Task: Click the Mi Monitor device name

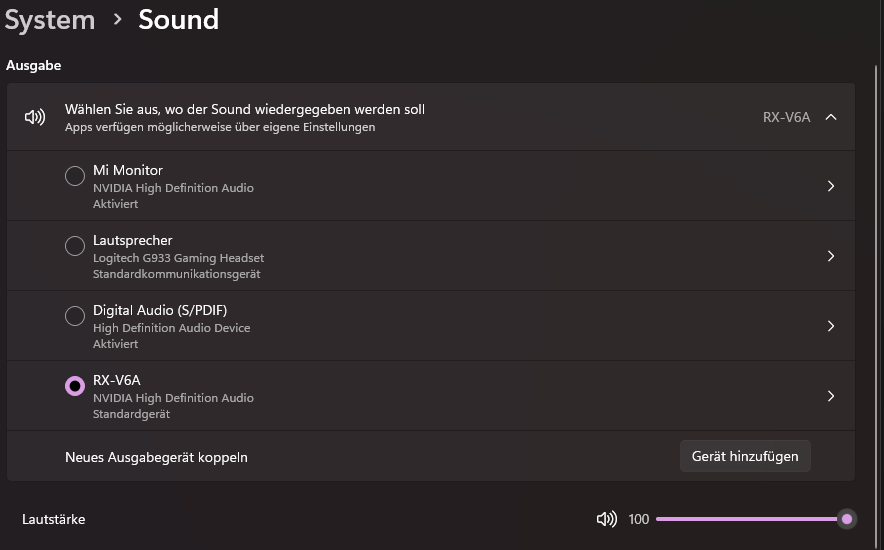Action: coord(128,170)
